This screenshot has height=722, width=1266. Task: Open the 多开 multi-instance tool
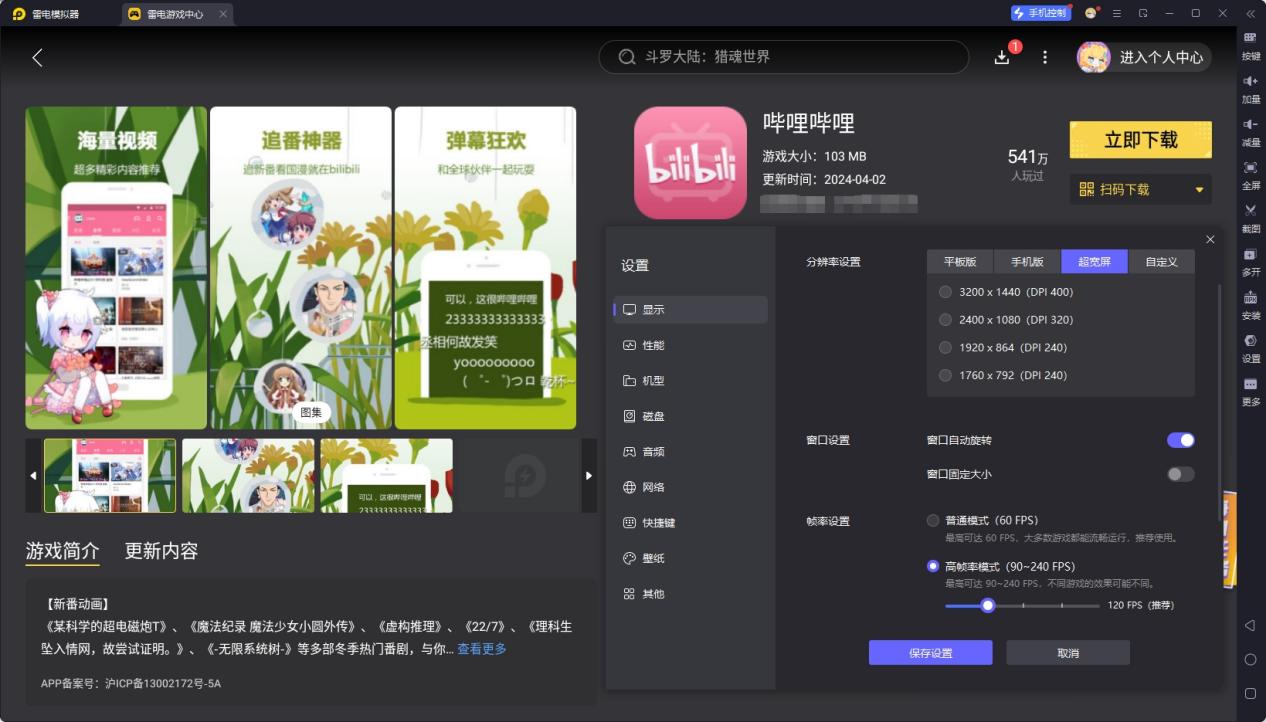(1250, 260)
